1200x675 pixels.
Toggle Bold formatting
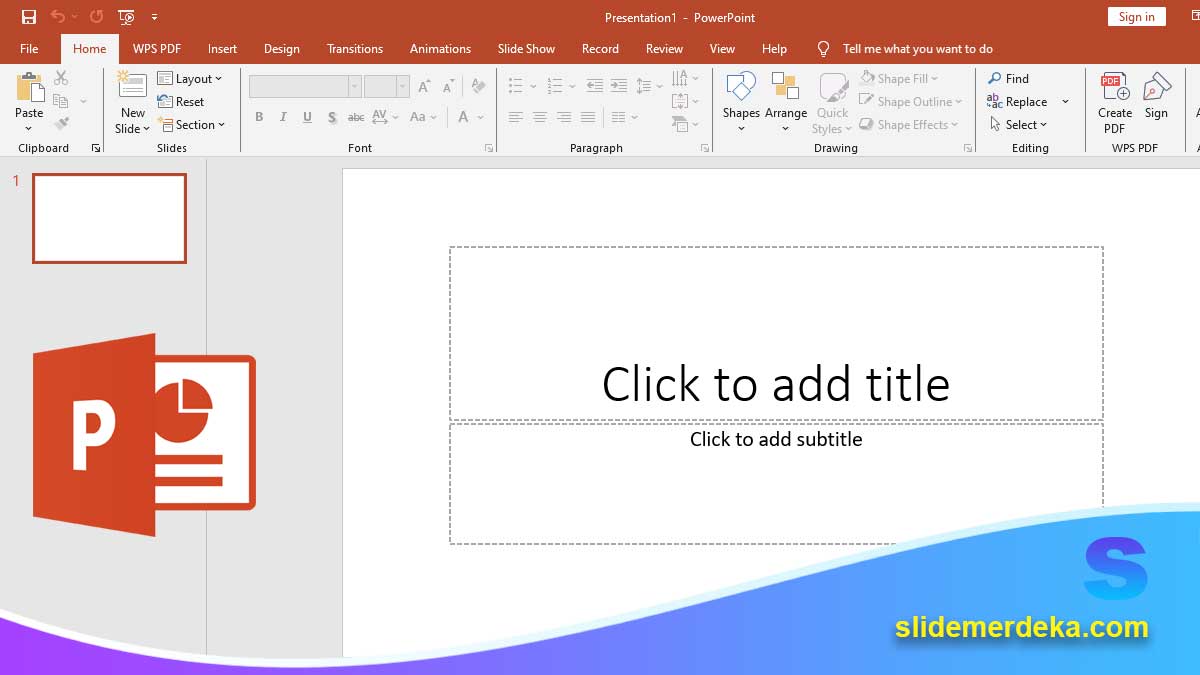point(259,117)
